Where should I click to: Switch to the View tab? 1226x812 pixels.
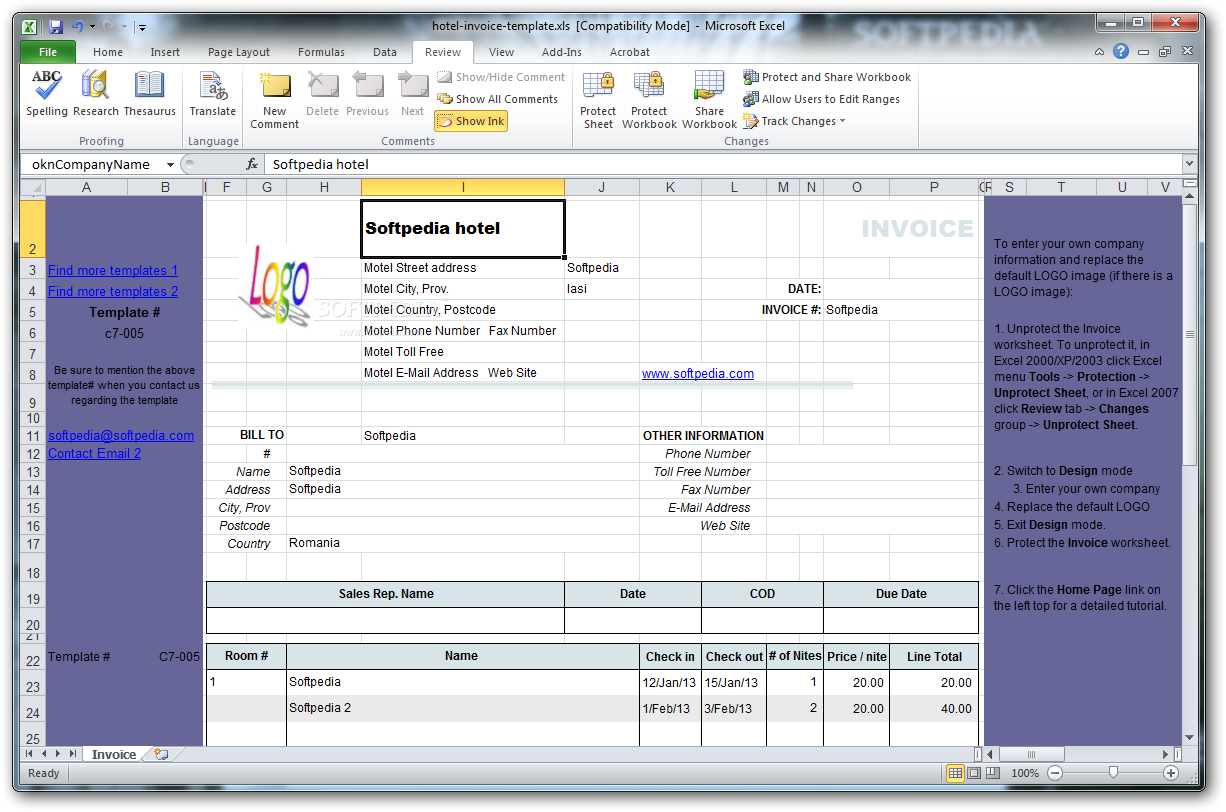coord(501,52)
